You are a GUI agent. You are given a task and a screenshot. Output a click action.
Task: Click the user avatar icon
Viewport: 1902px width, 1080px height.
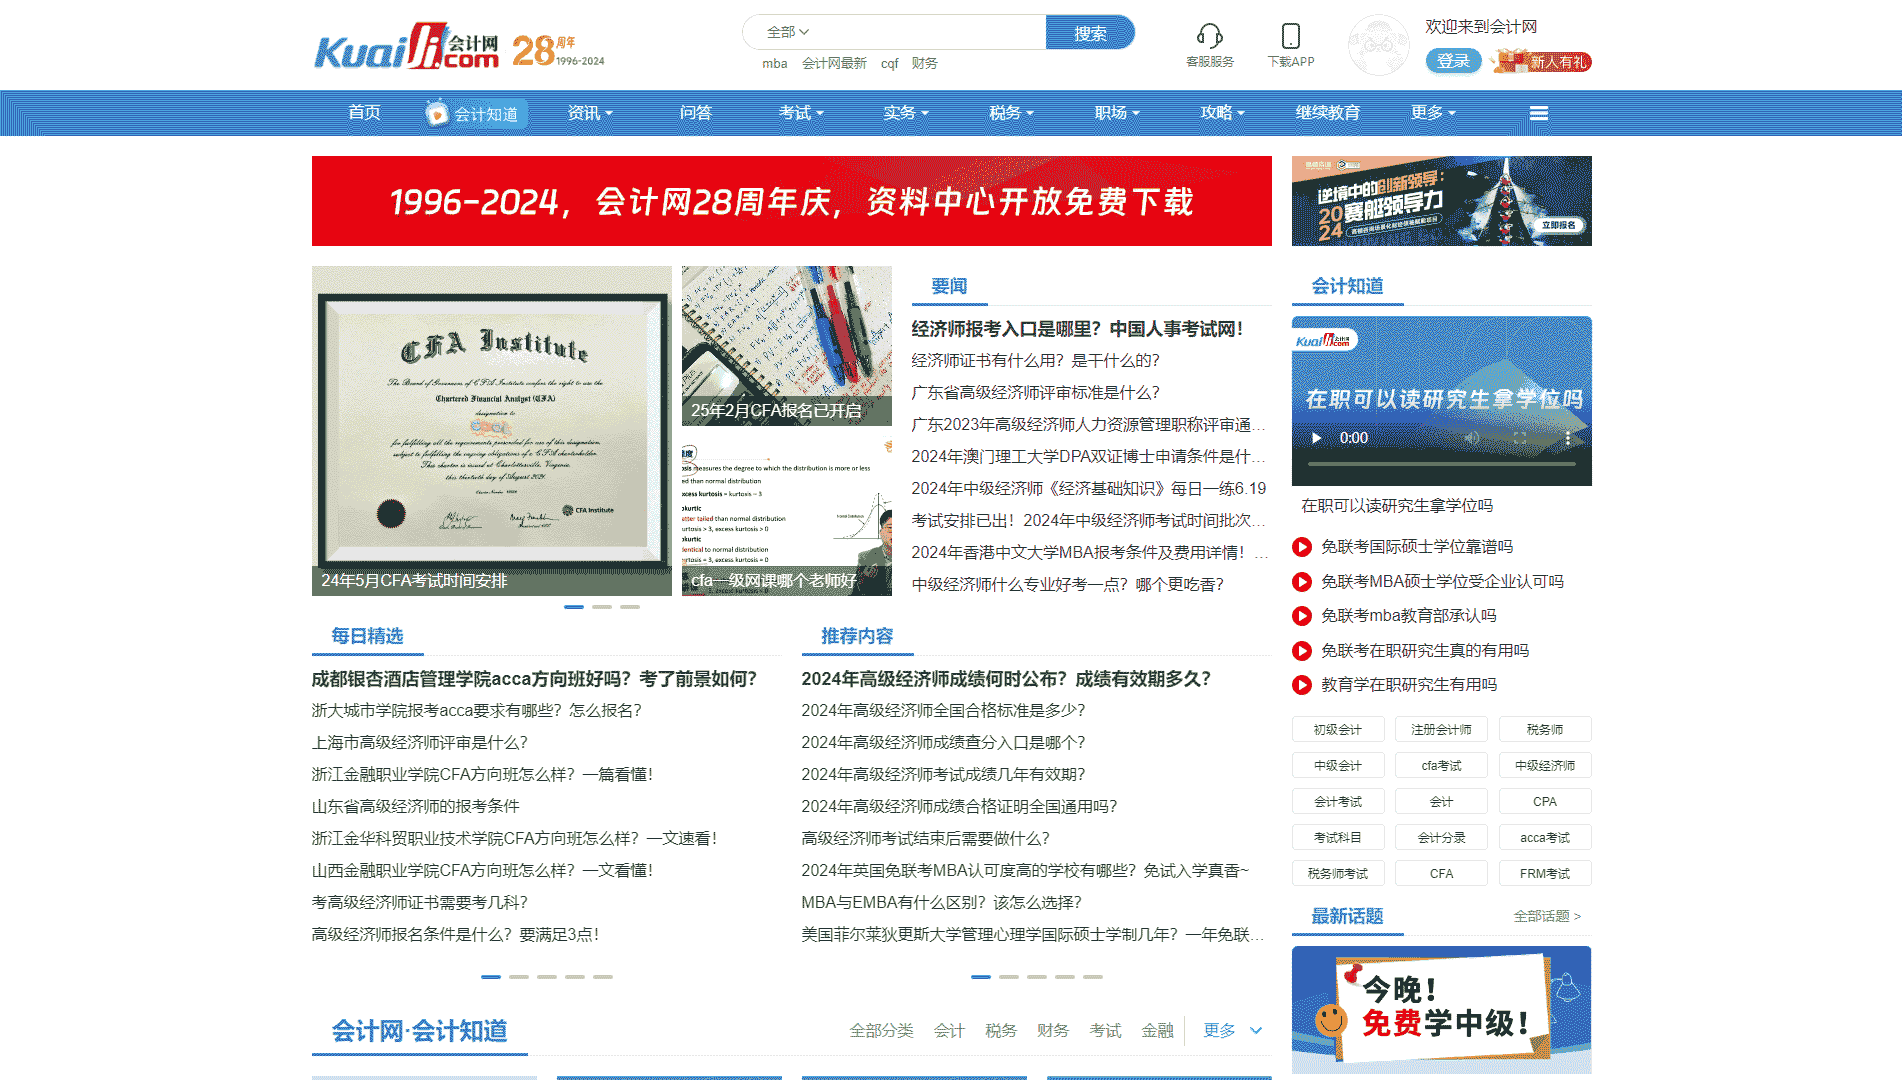1379,45
